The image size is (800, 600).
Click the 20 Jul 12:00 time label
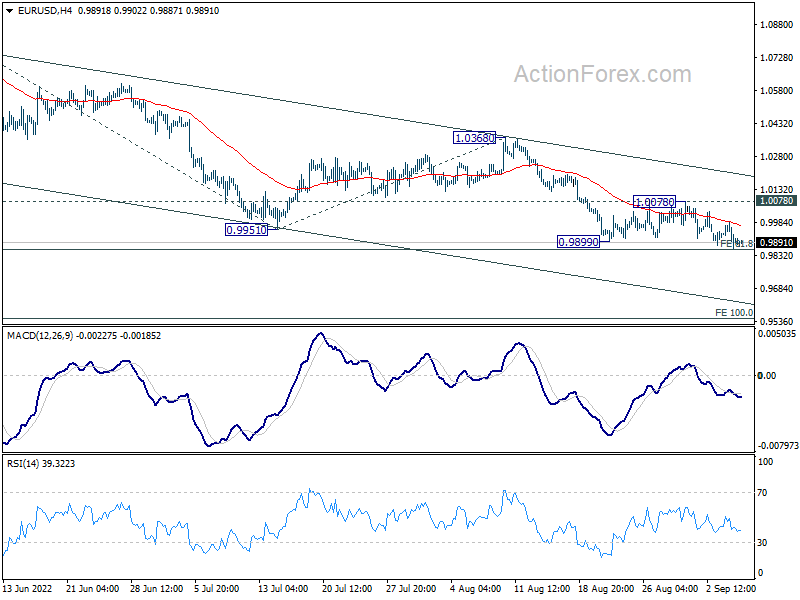click(347, 589)
